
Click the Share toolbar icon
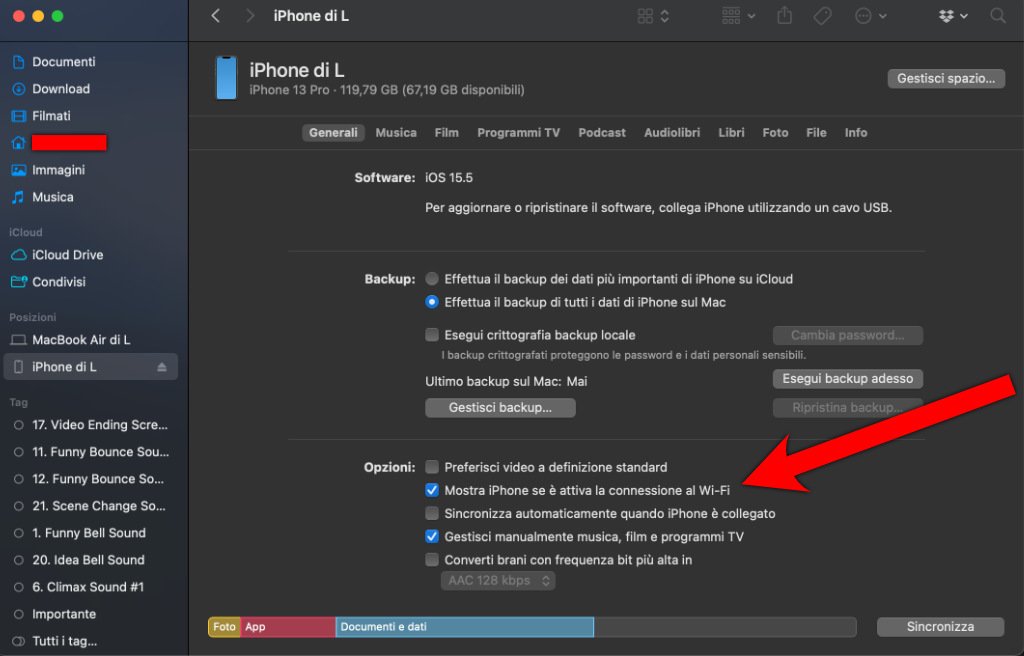click(784, 16)
